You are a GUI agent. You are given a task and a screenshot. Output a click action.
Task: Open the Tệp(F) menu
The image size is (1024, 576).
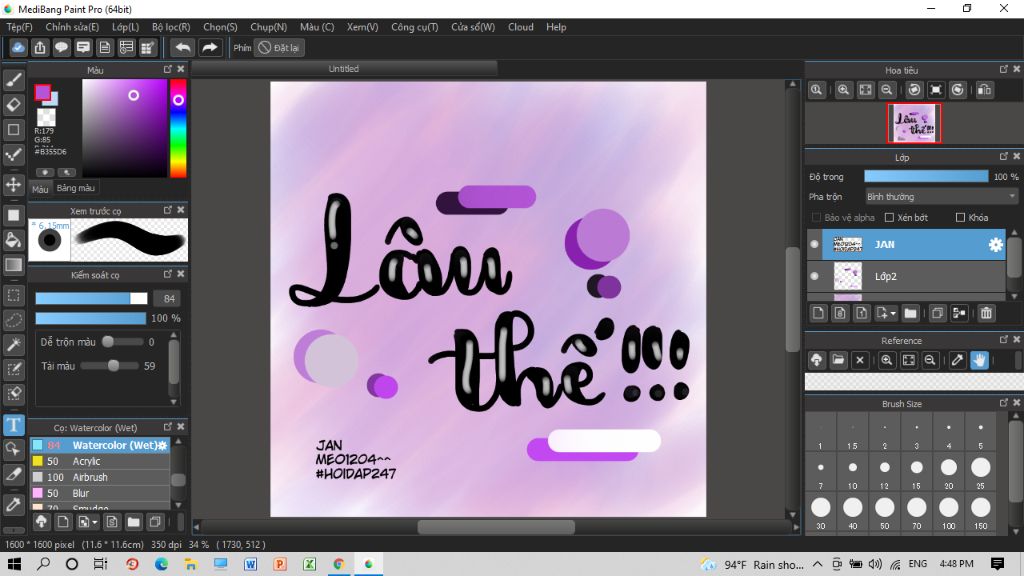20,27
